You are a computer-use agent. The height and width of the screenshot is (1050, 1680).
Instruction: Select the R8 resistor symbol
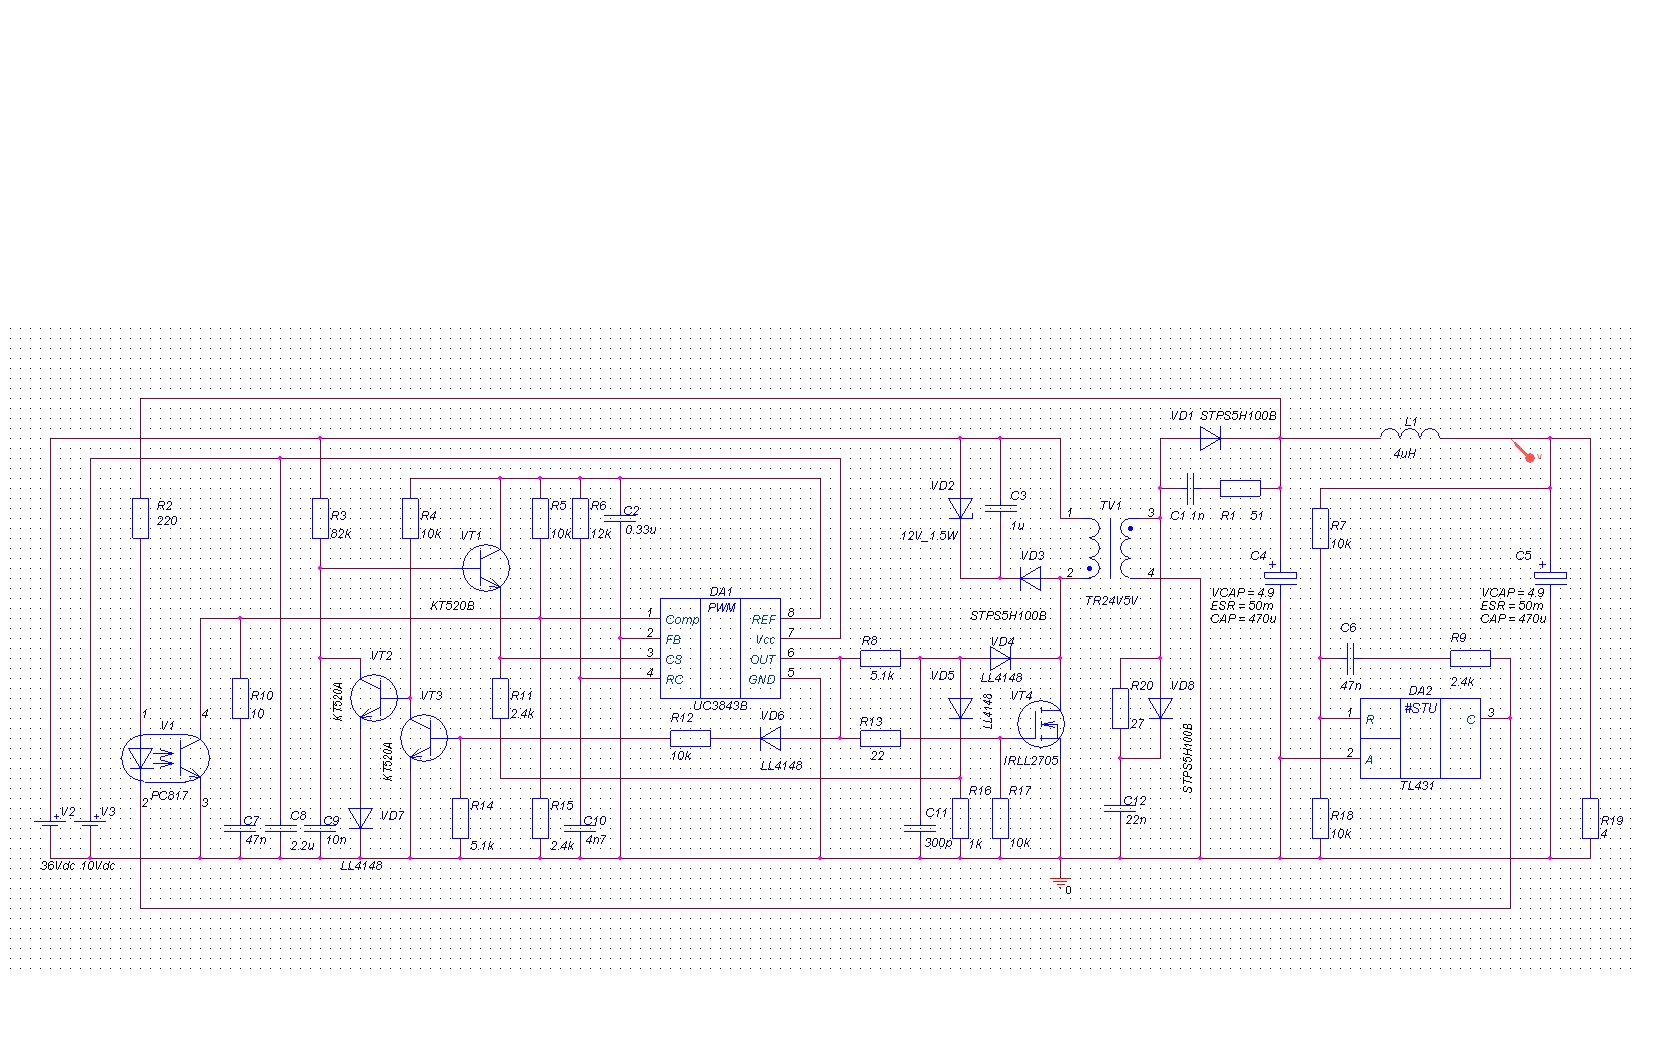tap(880, 658)
